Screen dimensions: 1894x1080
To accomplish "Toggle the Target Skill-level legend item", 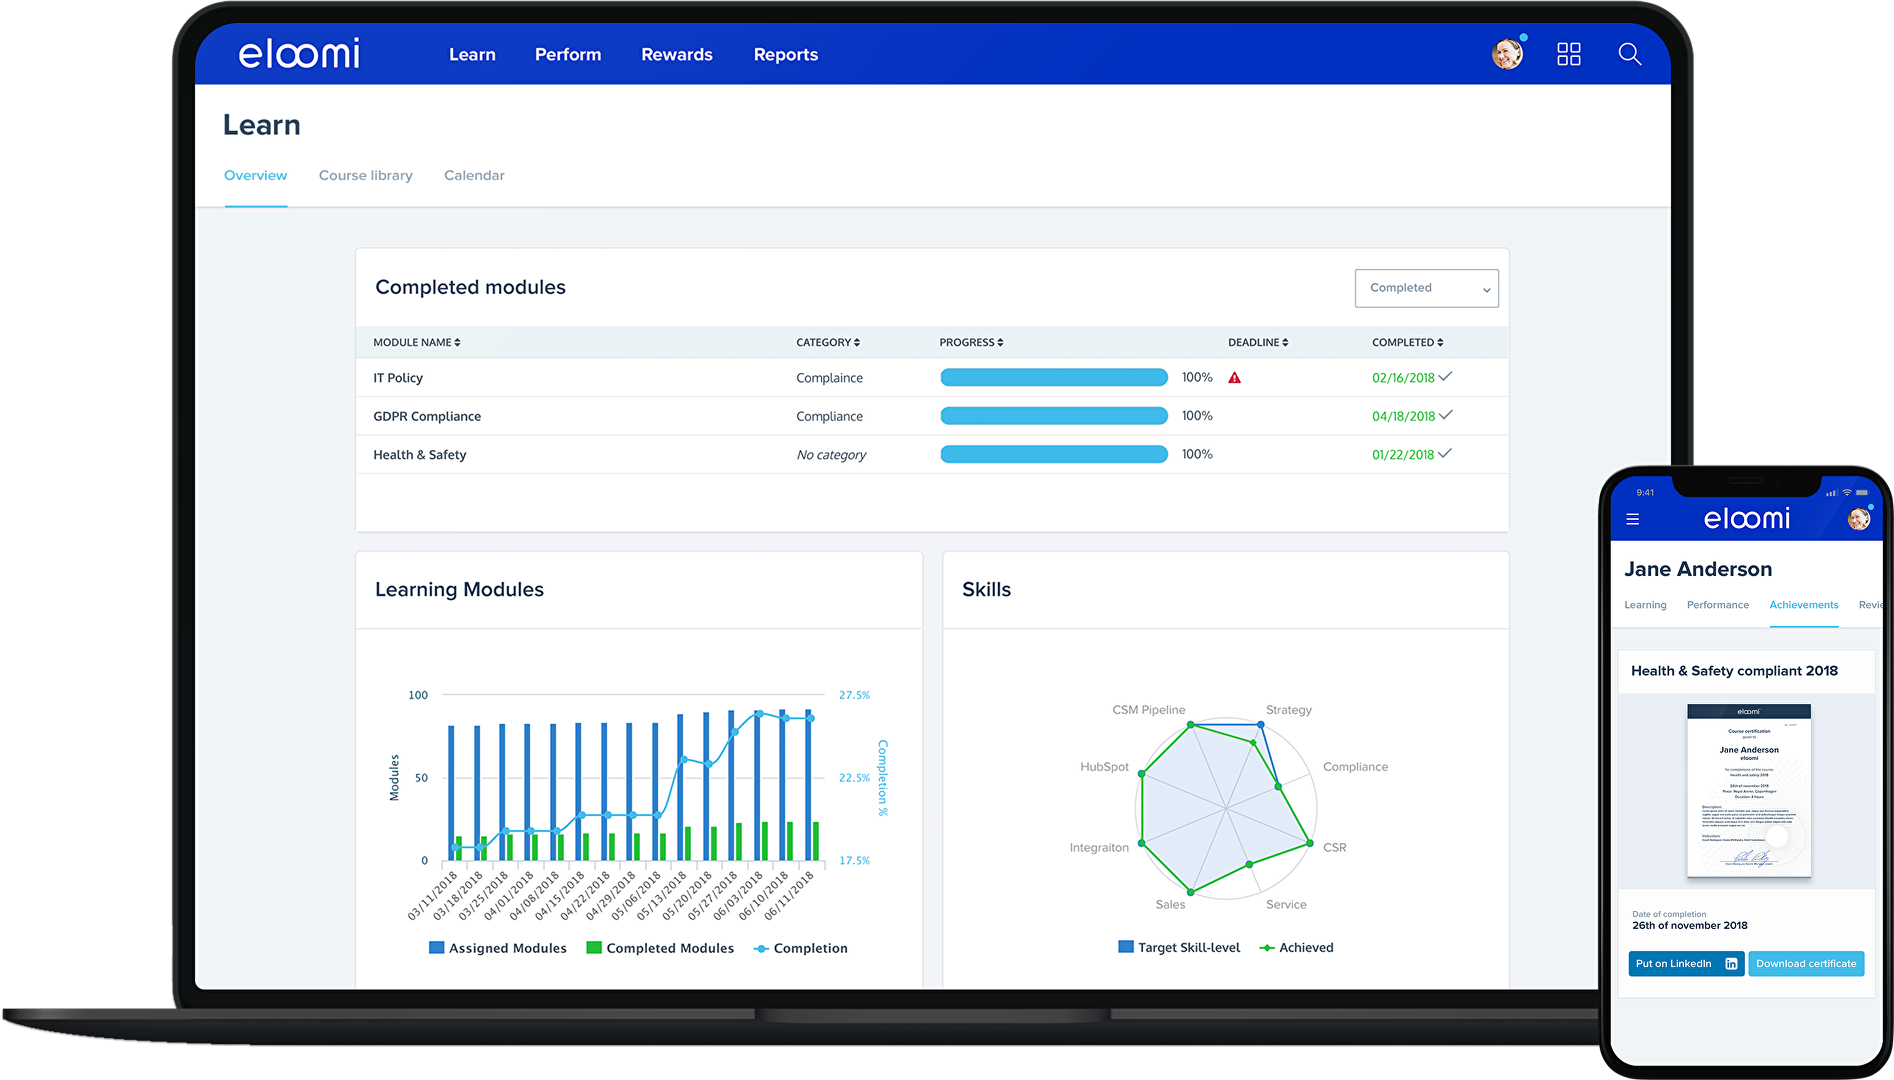I will [x=1178, y=947].
